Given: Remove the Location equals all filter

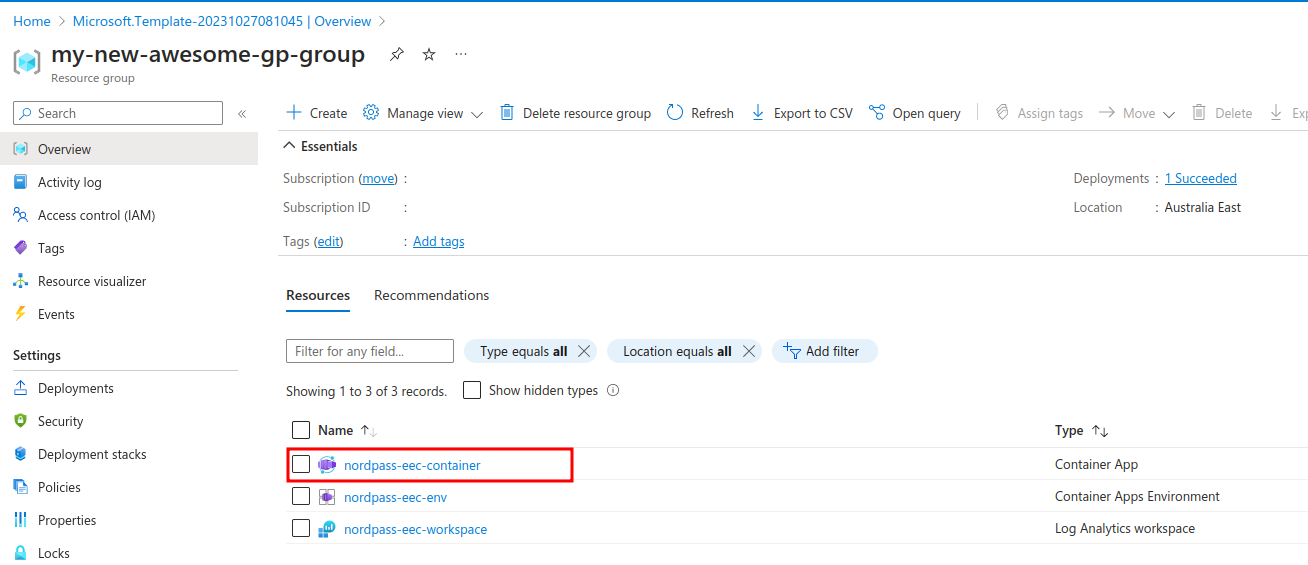Looking at the screenshot, I should click(x=749, y=351).
